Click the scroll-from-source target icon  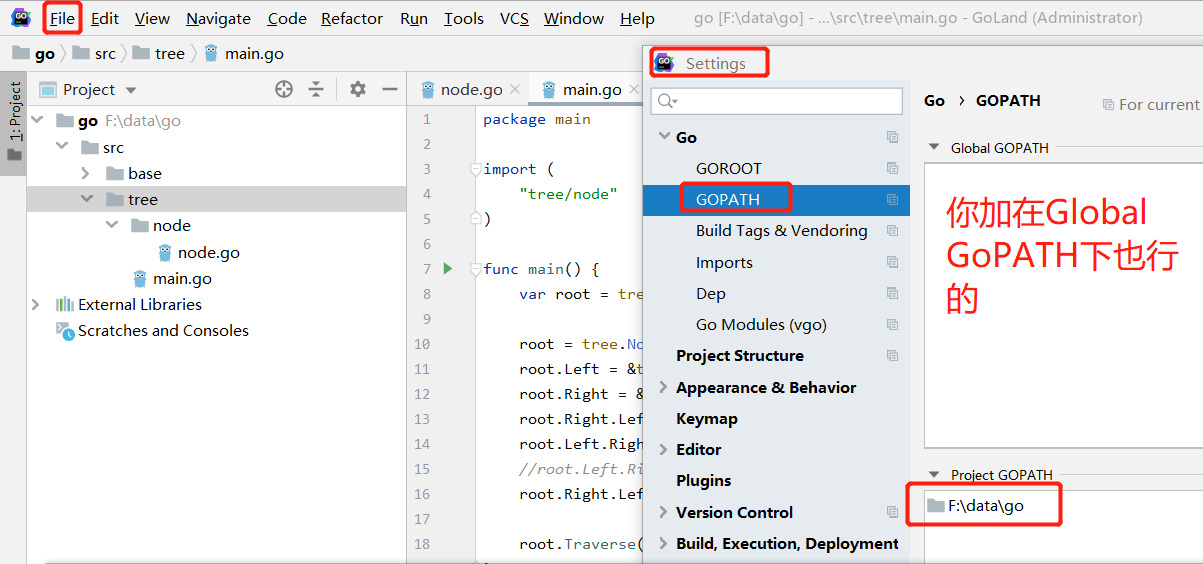[x=284, y=89]
